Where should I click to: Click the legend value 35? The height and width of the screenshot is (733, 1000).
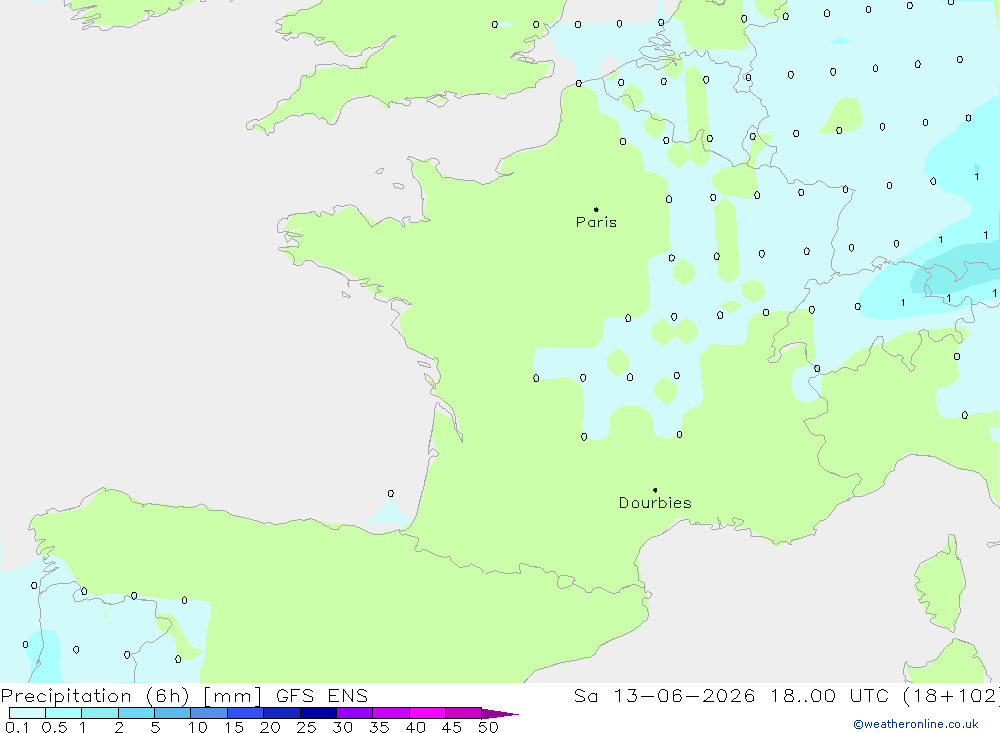[x=379, y=727]
